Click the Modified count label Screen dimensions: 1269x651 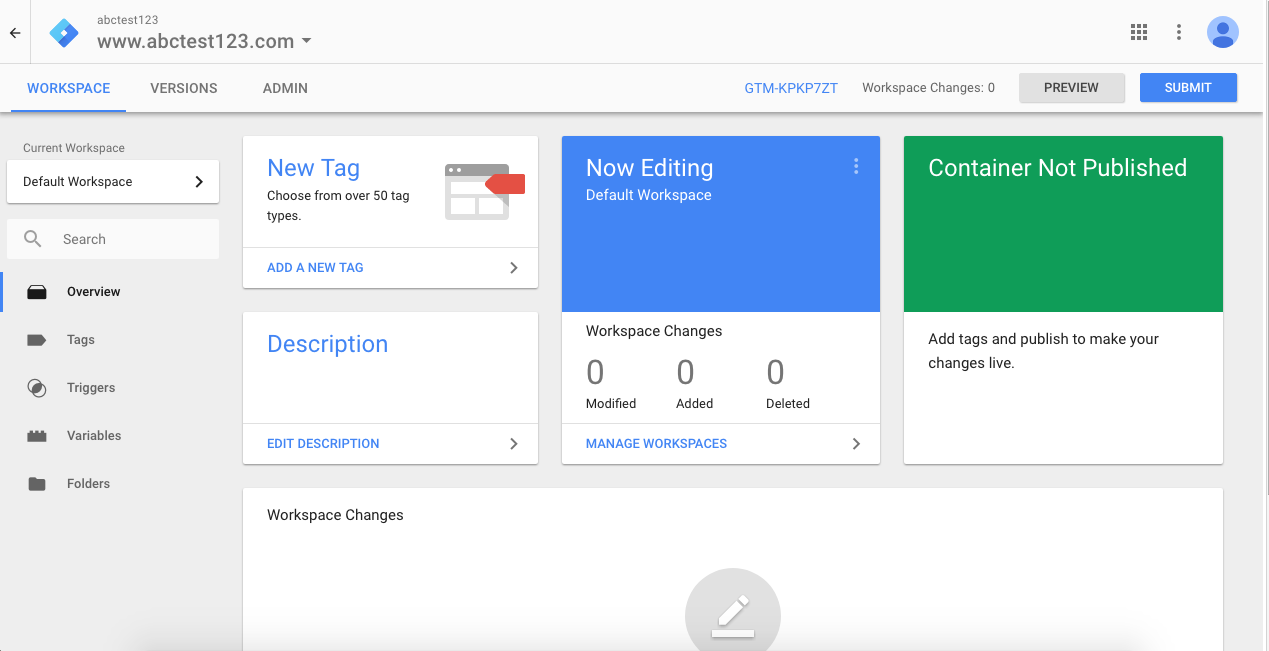611,404
